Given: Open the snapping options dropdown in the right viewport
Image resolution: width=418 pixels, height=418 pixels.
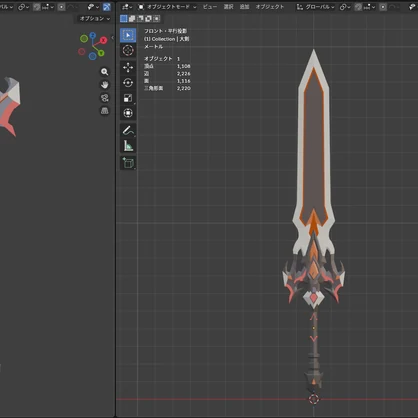Looking at the screenshot, I should pos(369,7).
